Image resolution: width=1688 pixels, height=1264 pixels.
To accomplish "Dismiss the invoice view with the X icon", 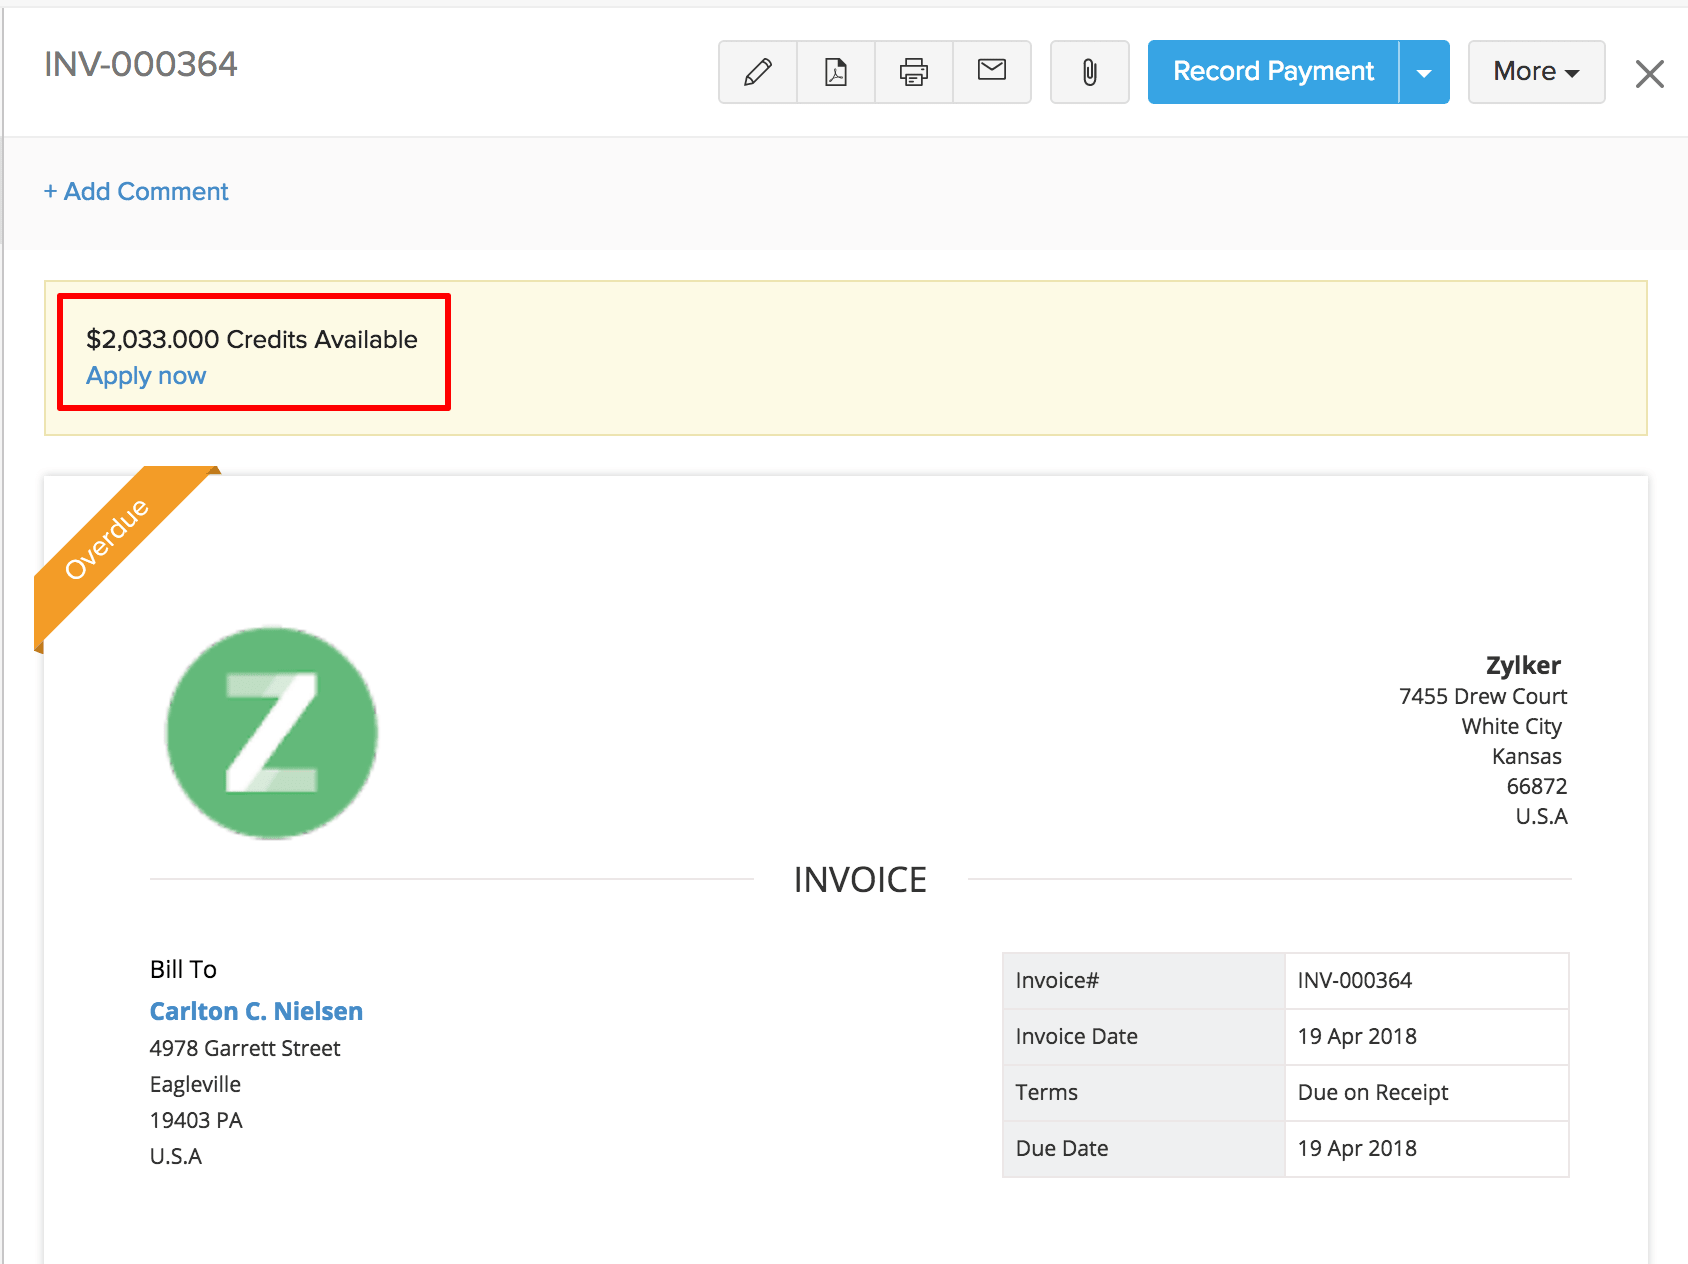I will point(1649,73).
